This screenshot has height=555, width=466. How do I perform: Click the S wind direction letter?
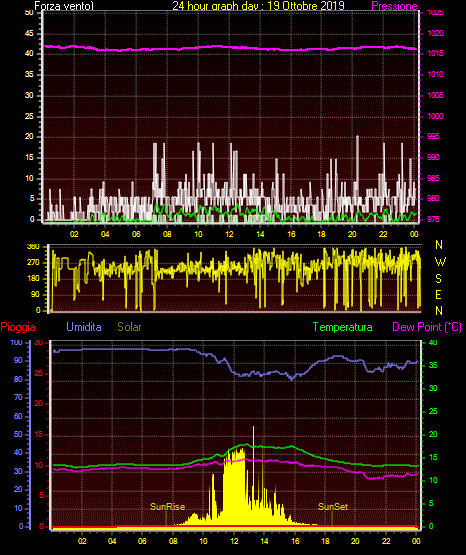click(438, 279)
